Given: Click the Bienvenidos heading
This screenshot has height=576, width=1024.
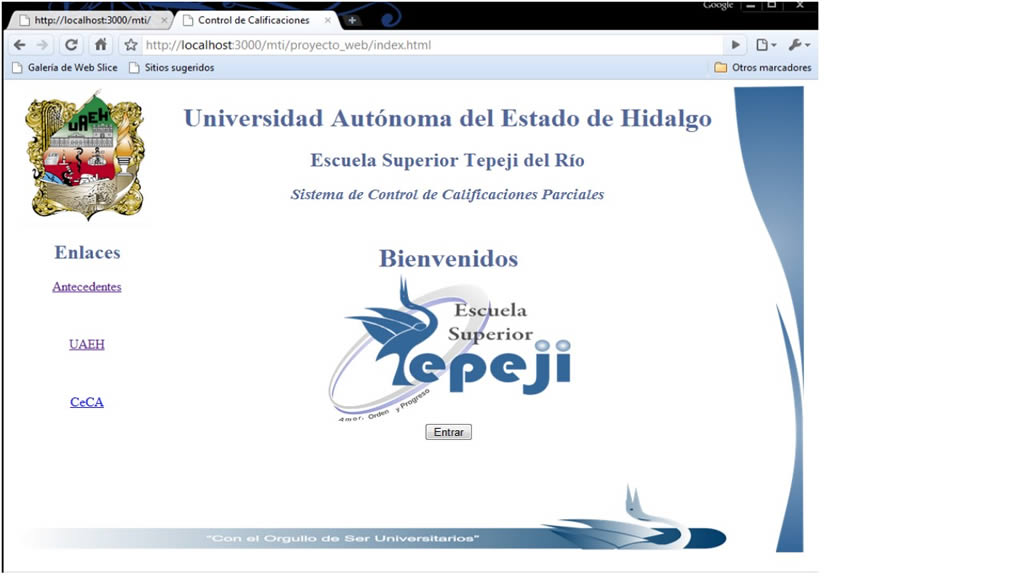Looking at the screenshot, I should 449,259.
